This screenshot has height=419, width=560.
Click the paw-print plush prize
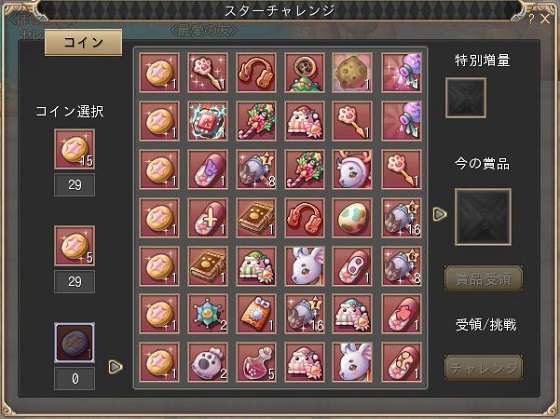tap(208, 363)
